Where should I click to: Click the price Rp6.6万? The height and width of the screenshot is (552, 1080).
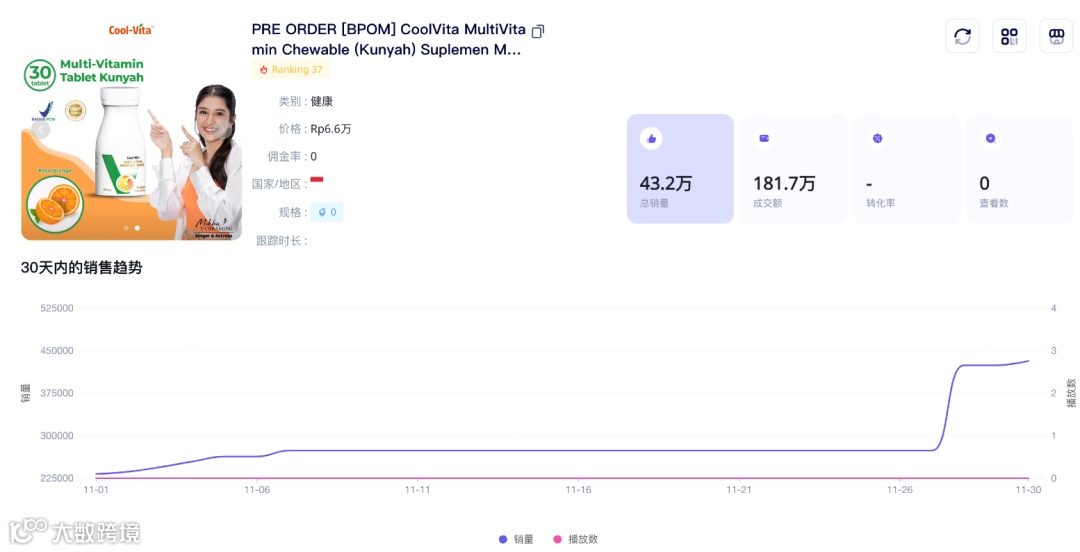(331, 129)
